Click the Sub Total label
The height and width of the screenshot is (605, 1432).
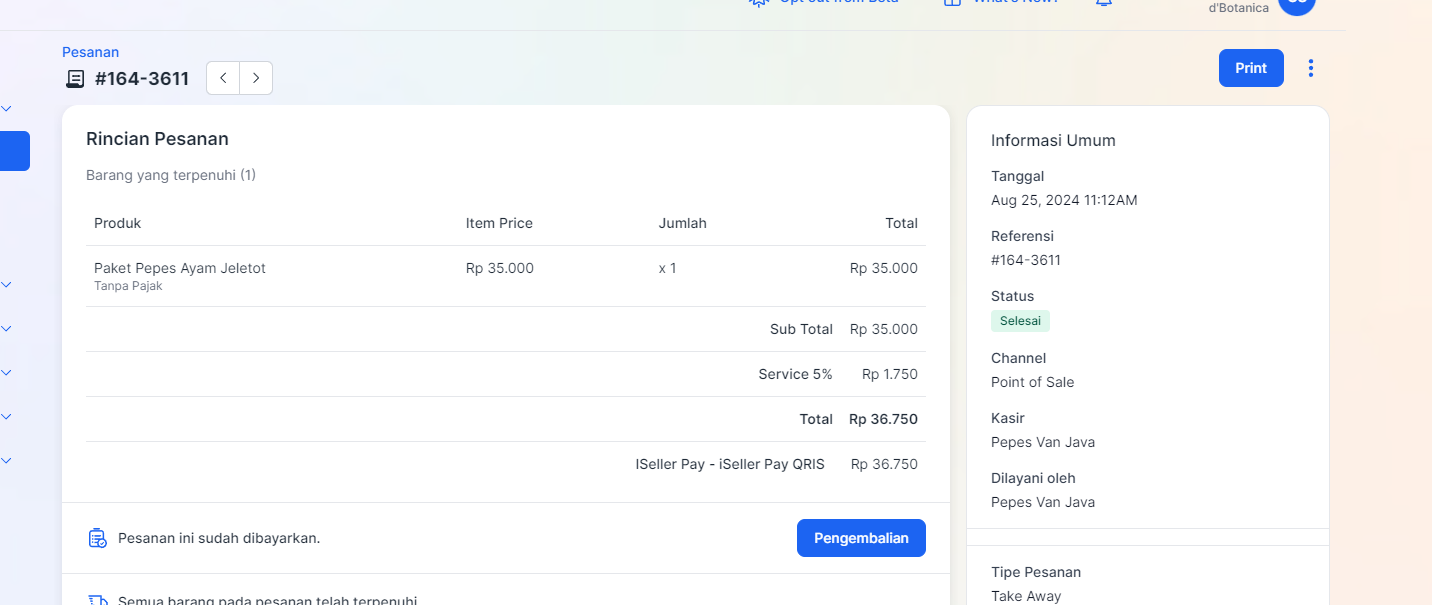coord(801,329)
